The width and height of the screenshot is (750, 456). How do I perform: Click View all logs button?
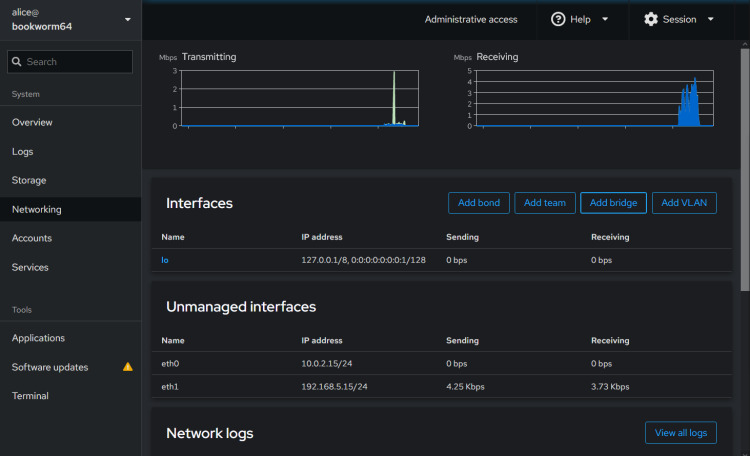[x=681, y=433]
